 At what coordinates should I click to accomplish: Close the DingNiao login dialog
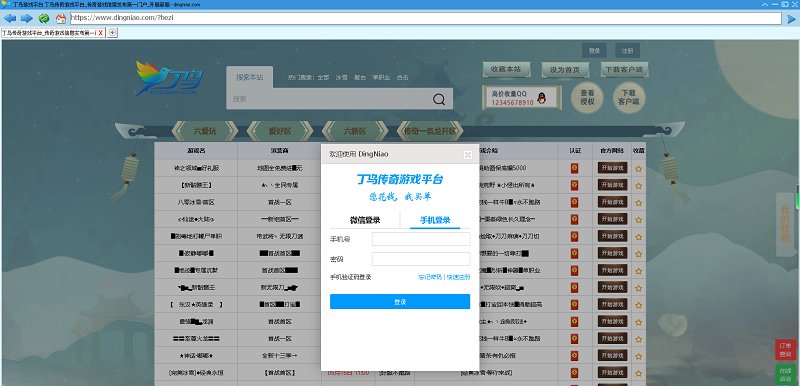click(x=467, y=155)
